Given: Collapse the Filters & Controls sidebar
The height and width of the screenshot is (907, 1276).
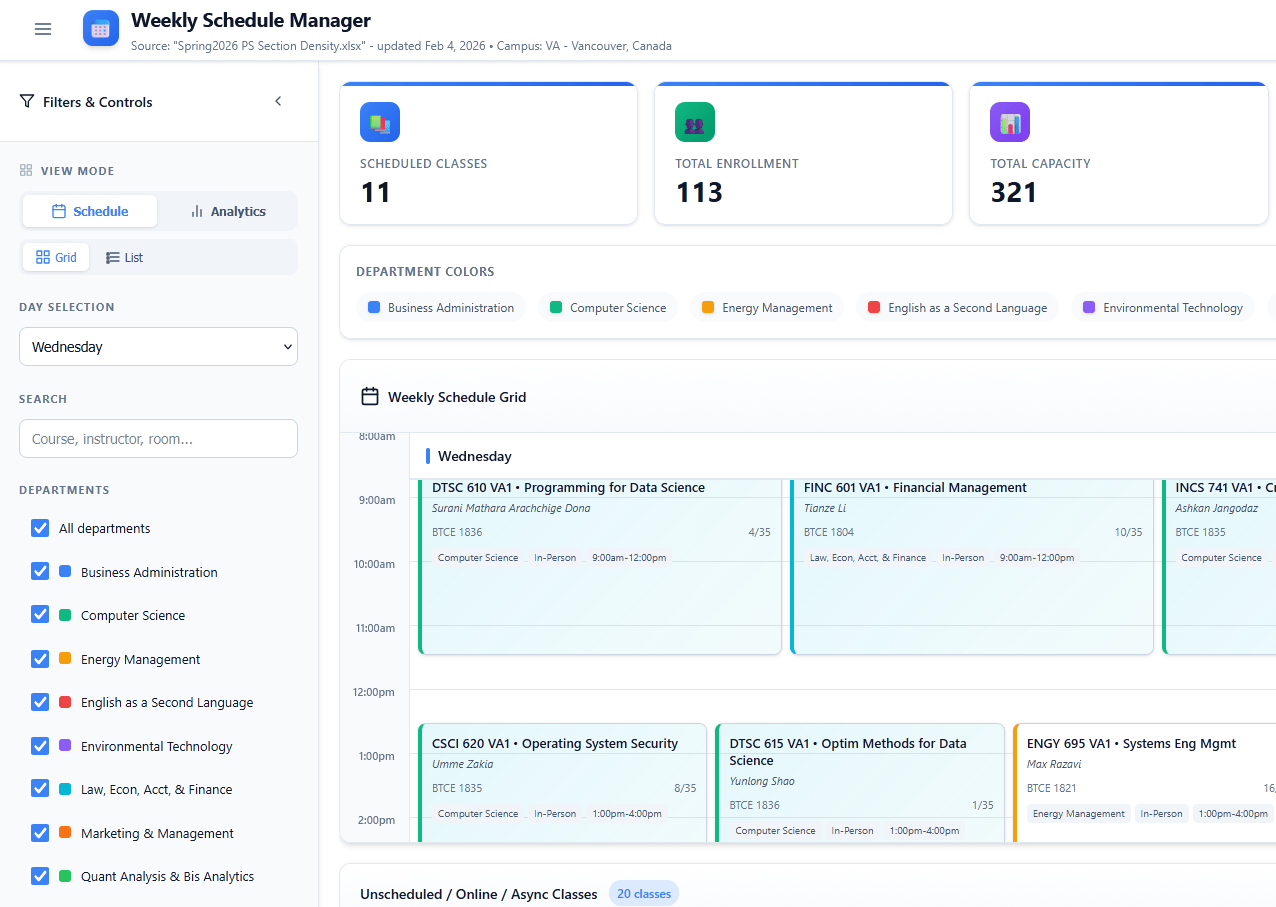Looking at the screenshot, I should (x=278, y=100).
